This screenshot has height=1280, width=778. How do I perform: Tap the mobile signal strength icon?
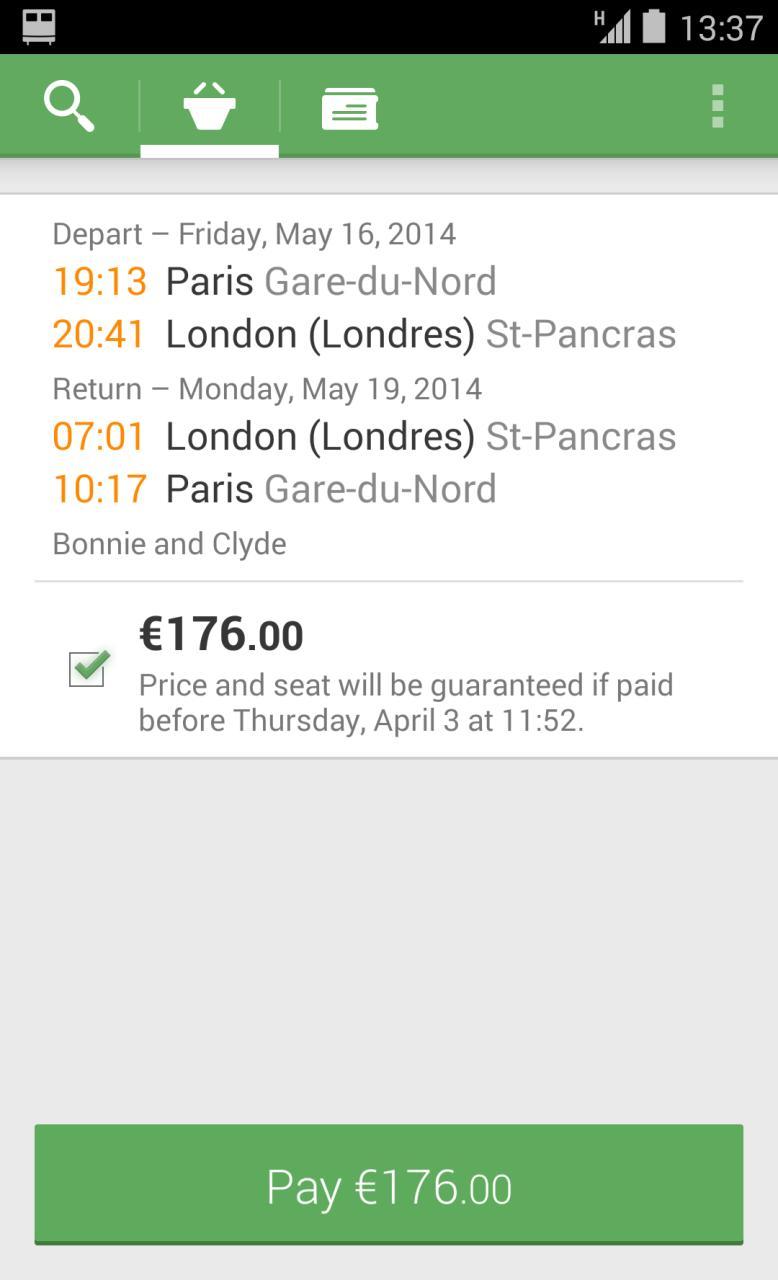point(613,26)
